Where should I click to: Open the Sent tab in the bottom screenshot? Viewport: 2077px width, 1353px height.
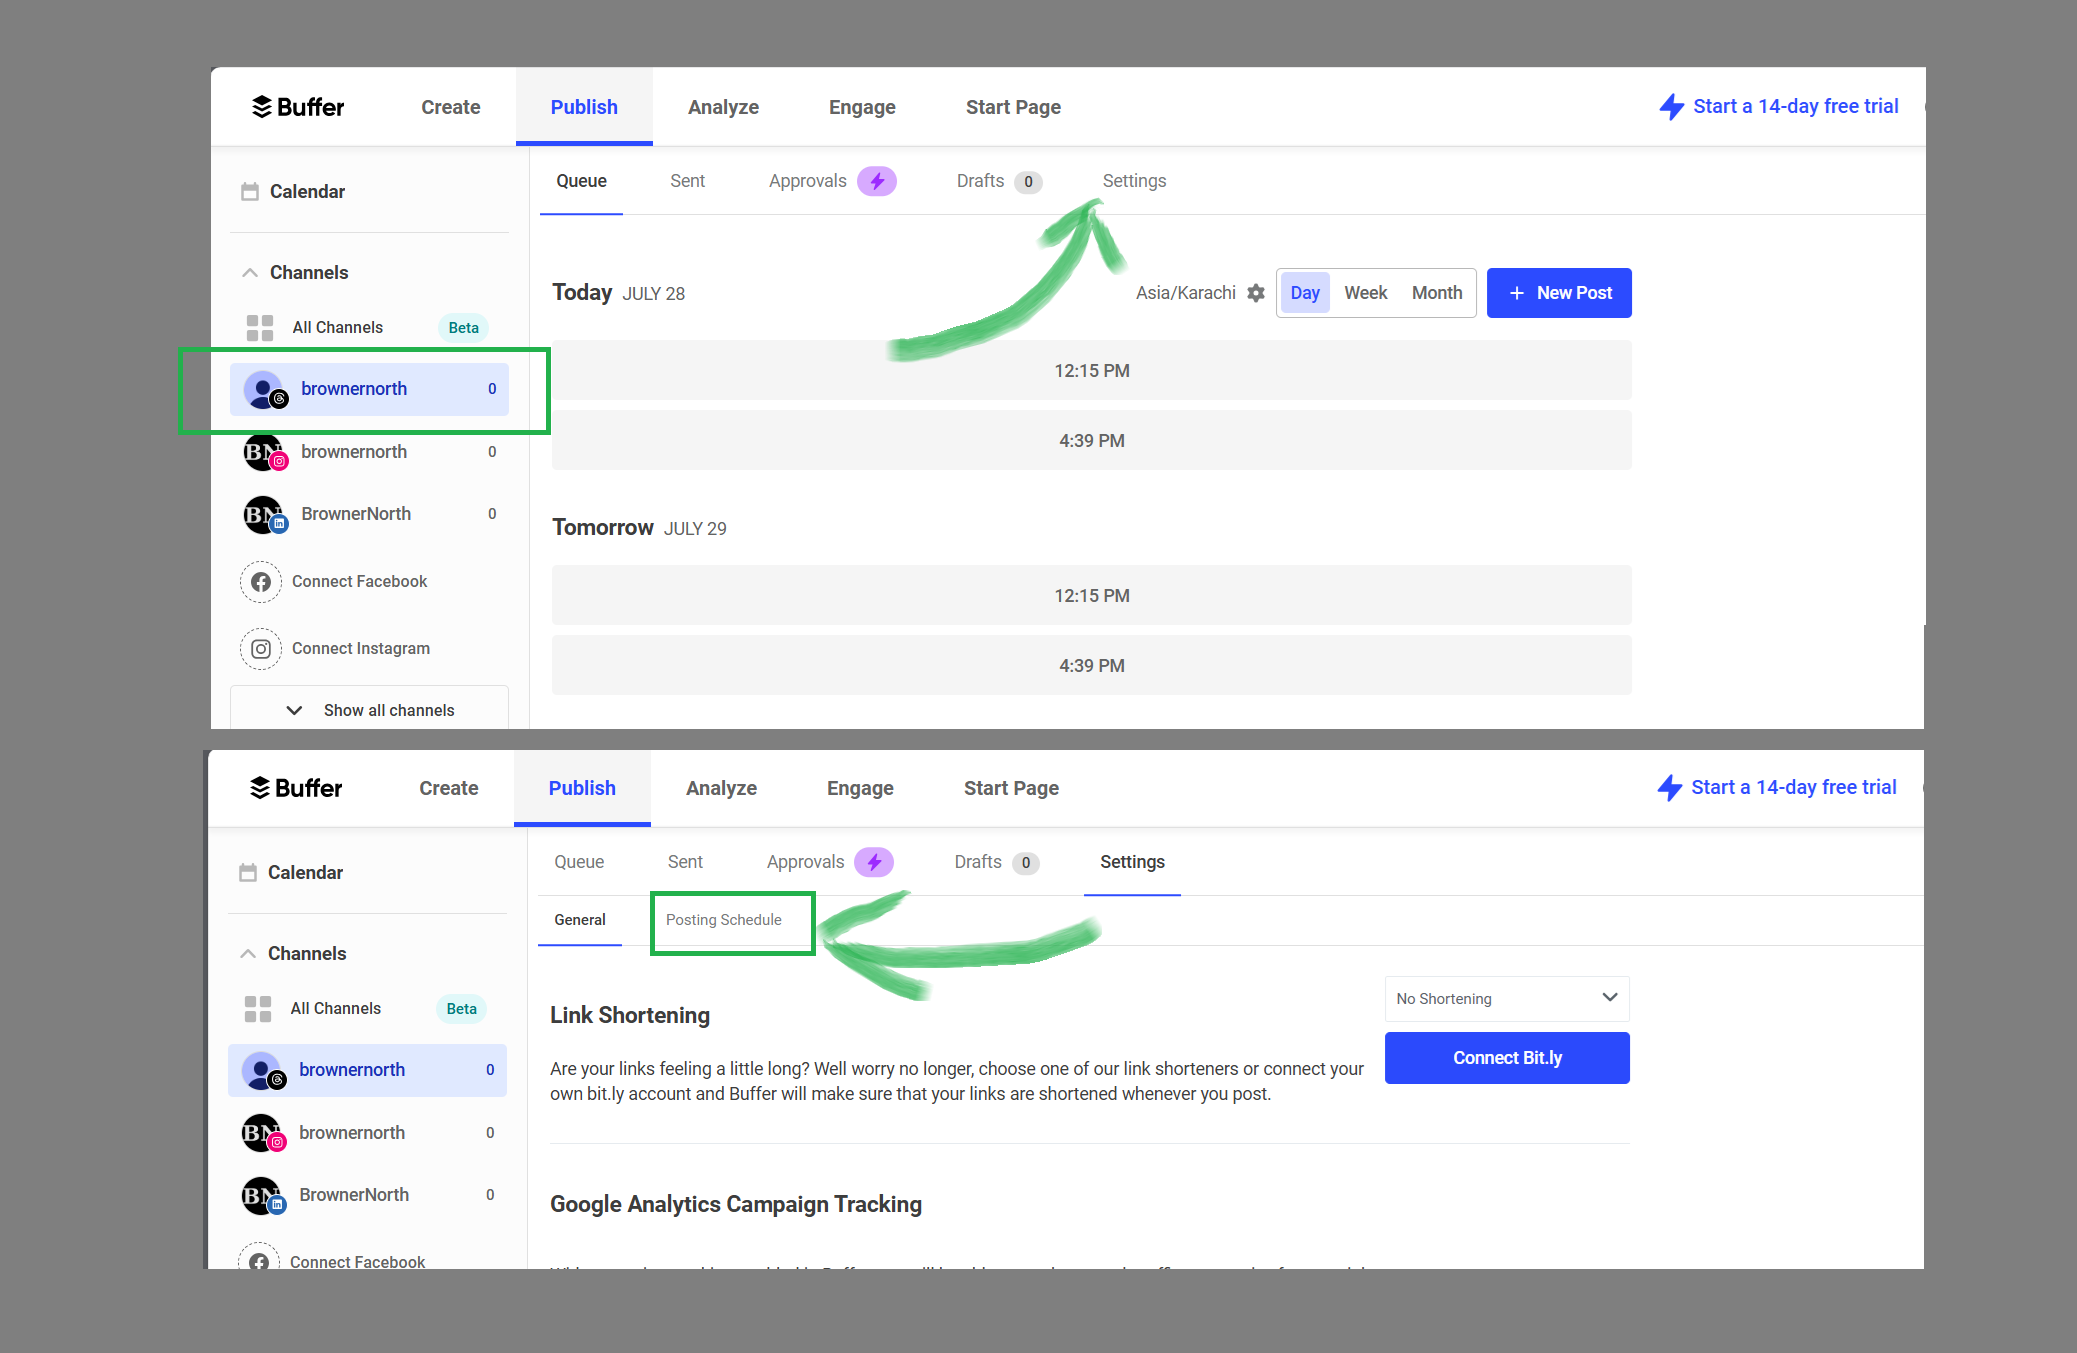click(685, 862)
